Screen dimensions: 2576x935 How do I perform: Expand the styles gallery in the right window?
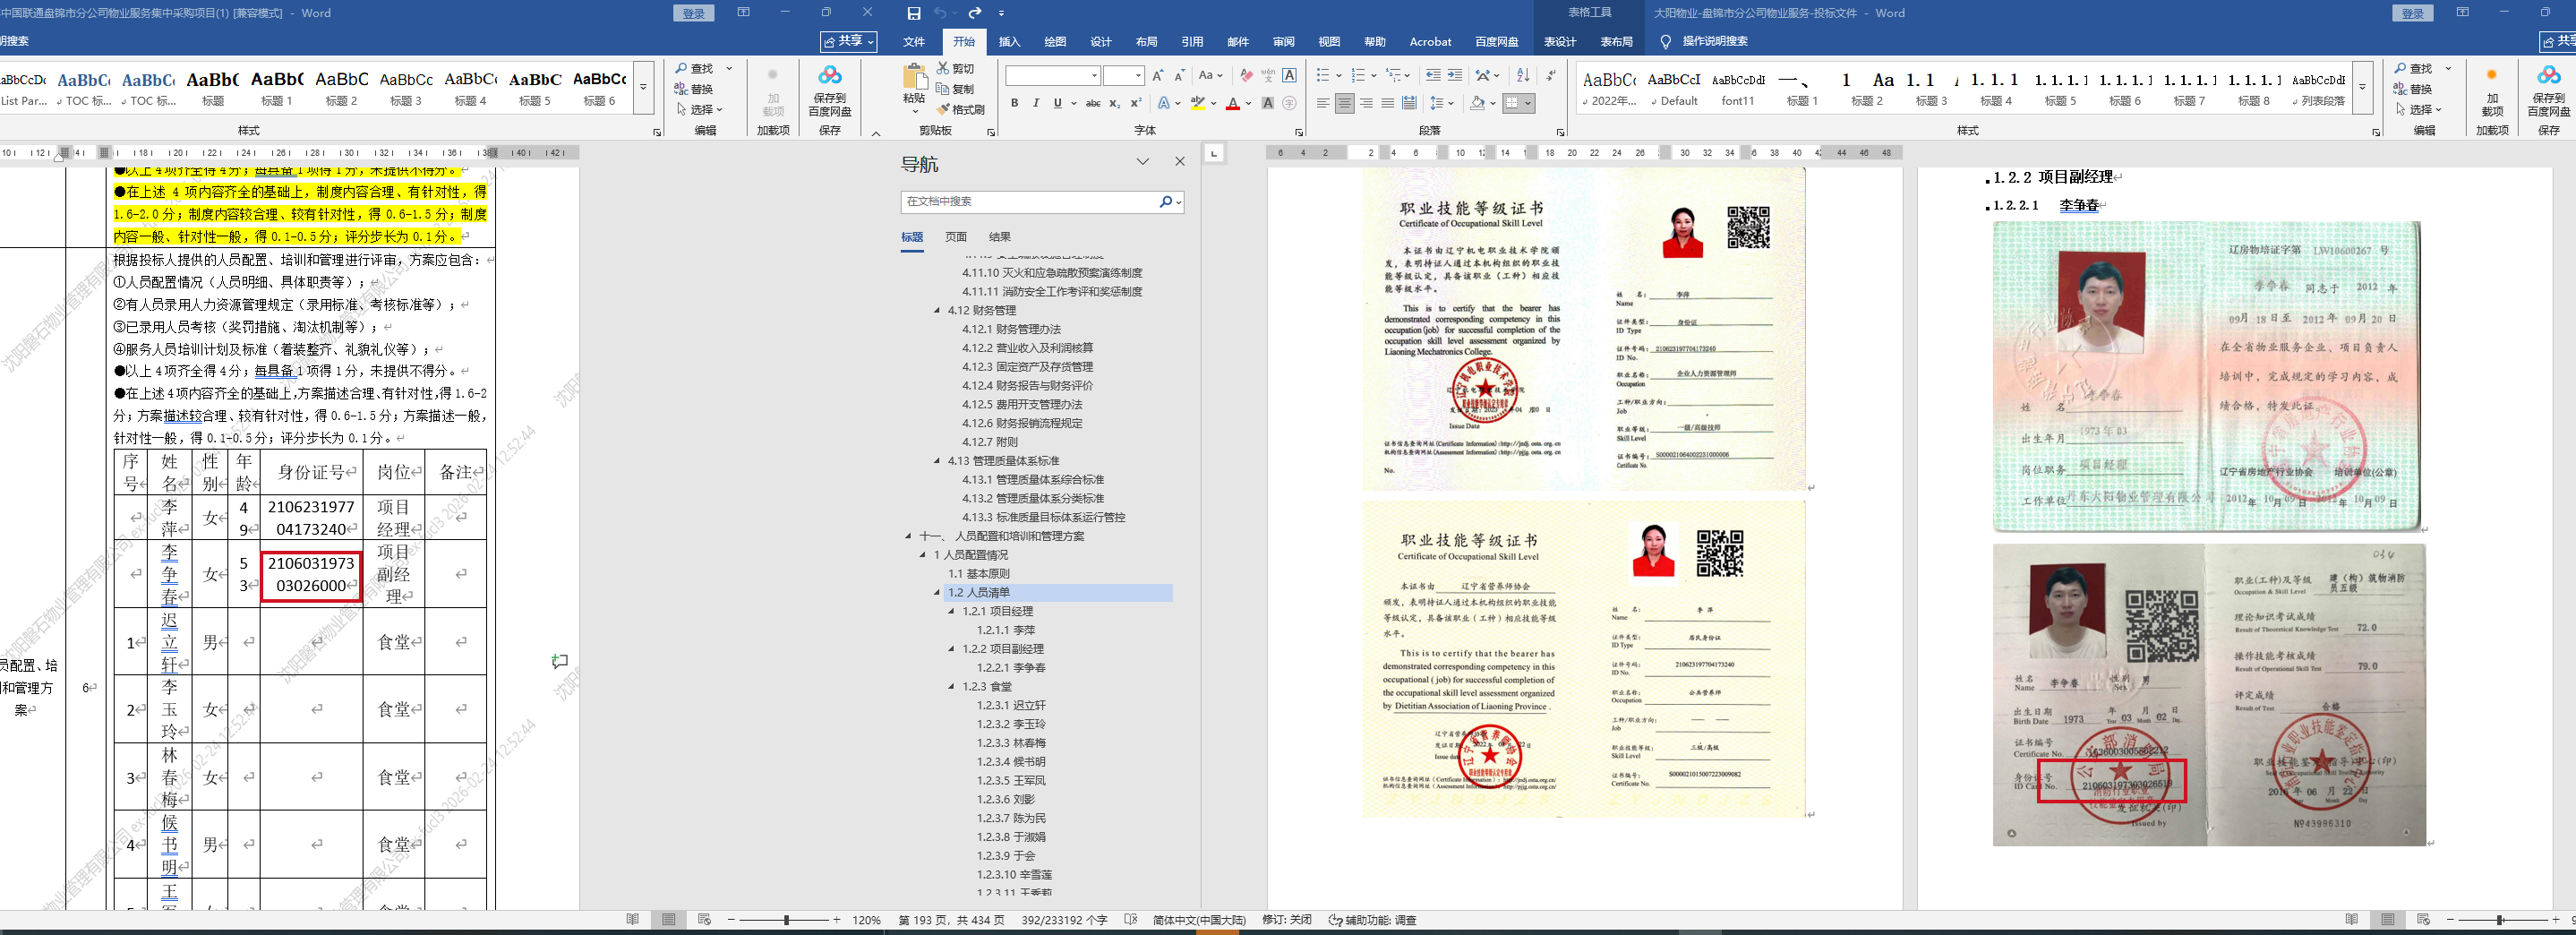point(2362,88)
